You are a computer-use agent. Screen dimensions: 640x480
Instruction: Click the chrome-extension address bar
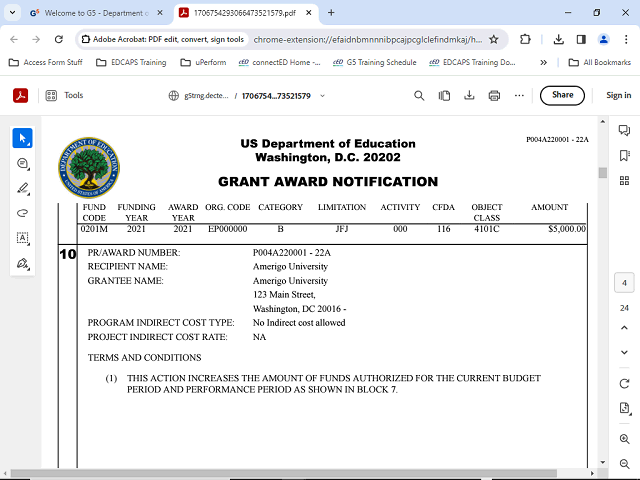click(x=367, y=40)
